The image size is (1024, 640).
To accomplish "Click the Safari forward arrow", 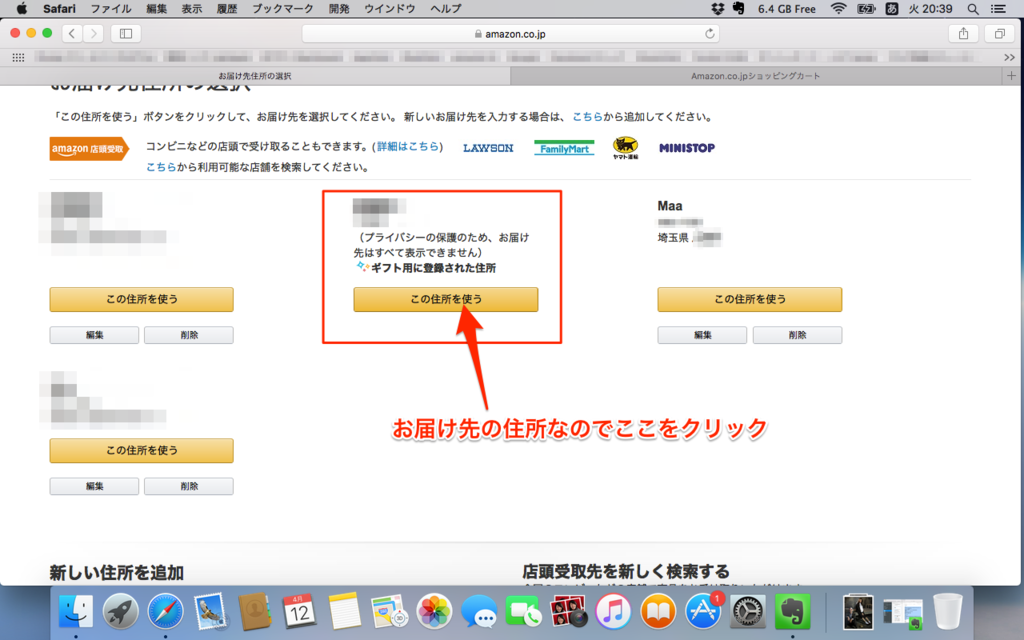I will pos(93,33).
